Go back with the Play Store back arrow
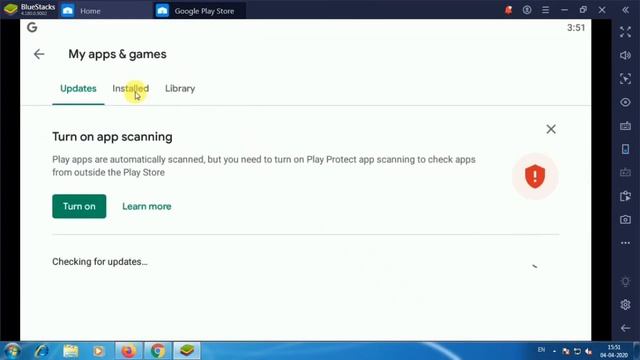The image size is (640, 360). [39, 54]
